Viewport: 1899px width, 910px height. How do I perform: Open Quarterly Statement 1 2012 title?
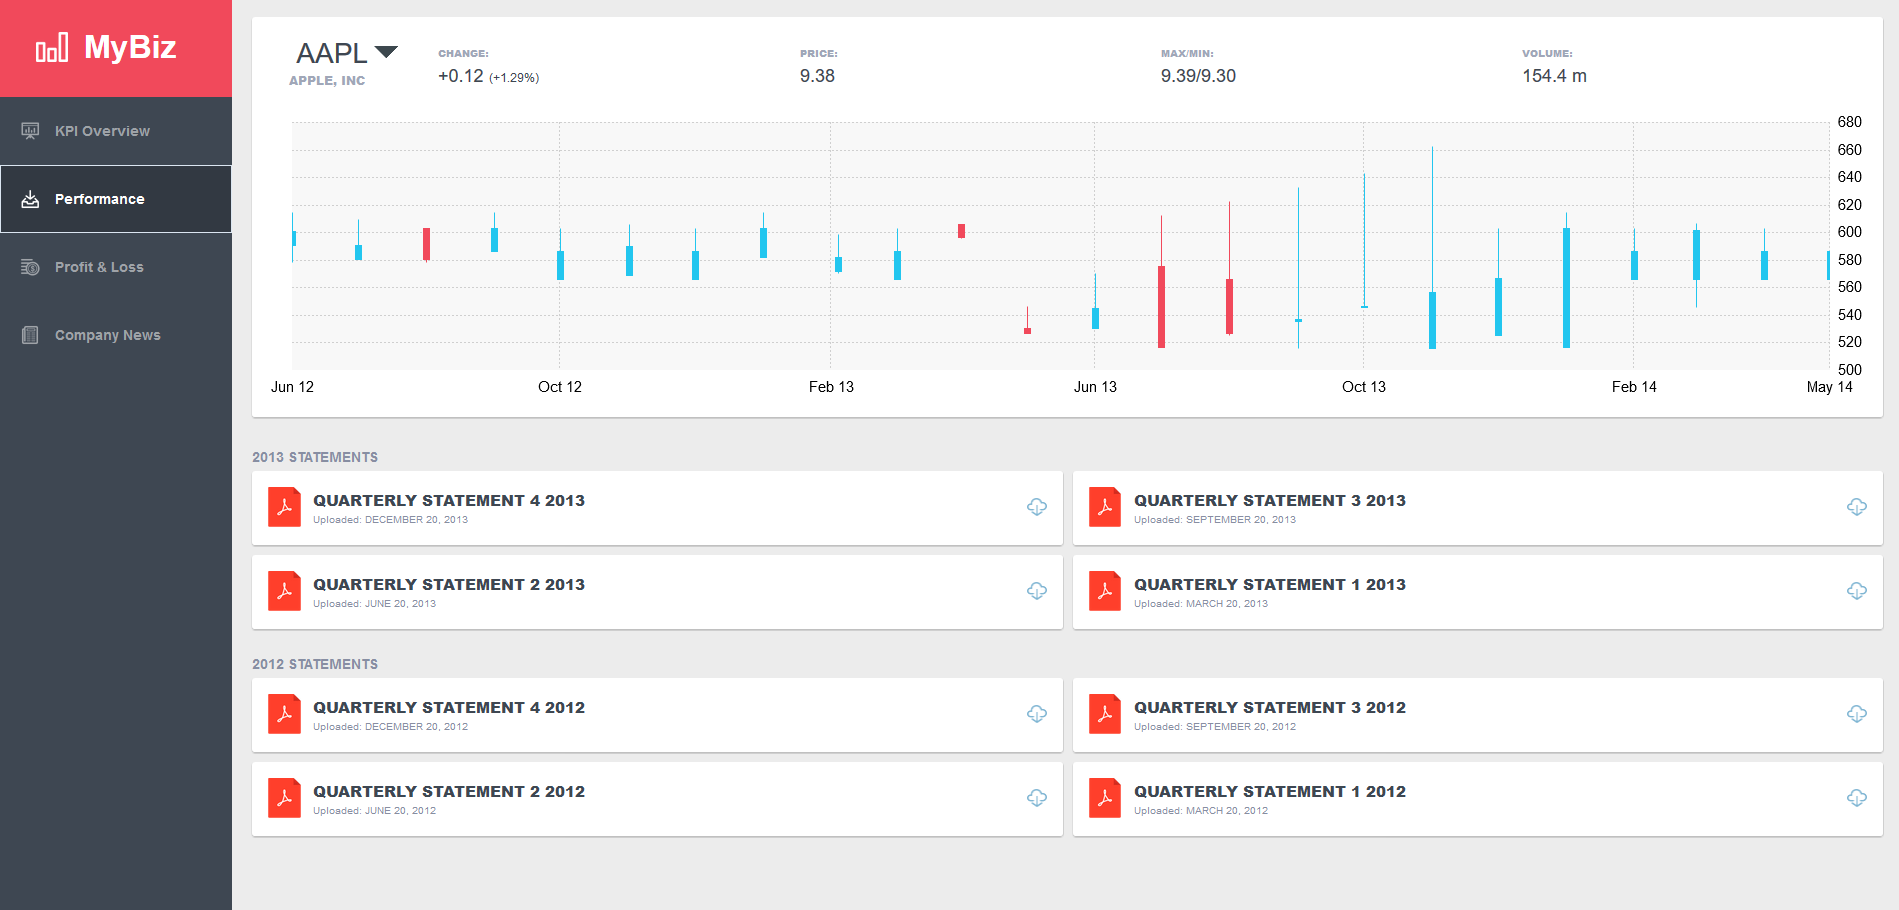point(1270,792)
